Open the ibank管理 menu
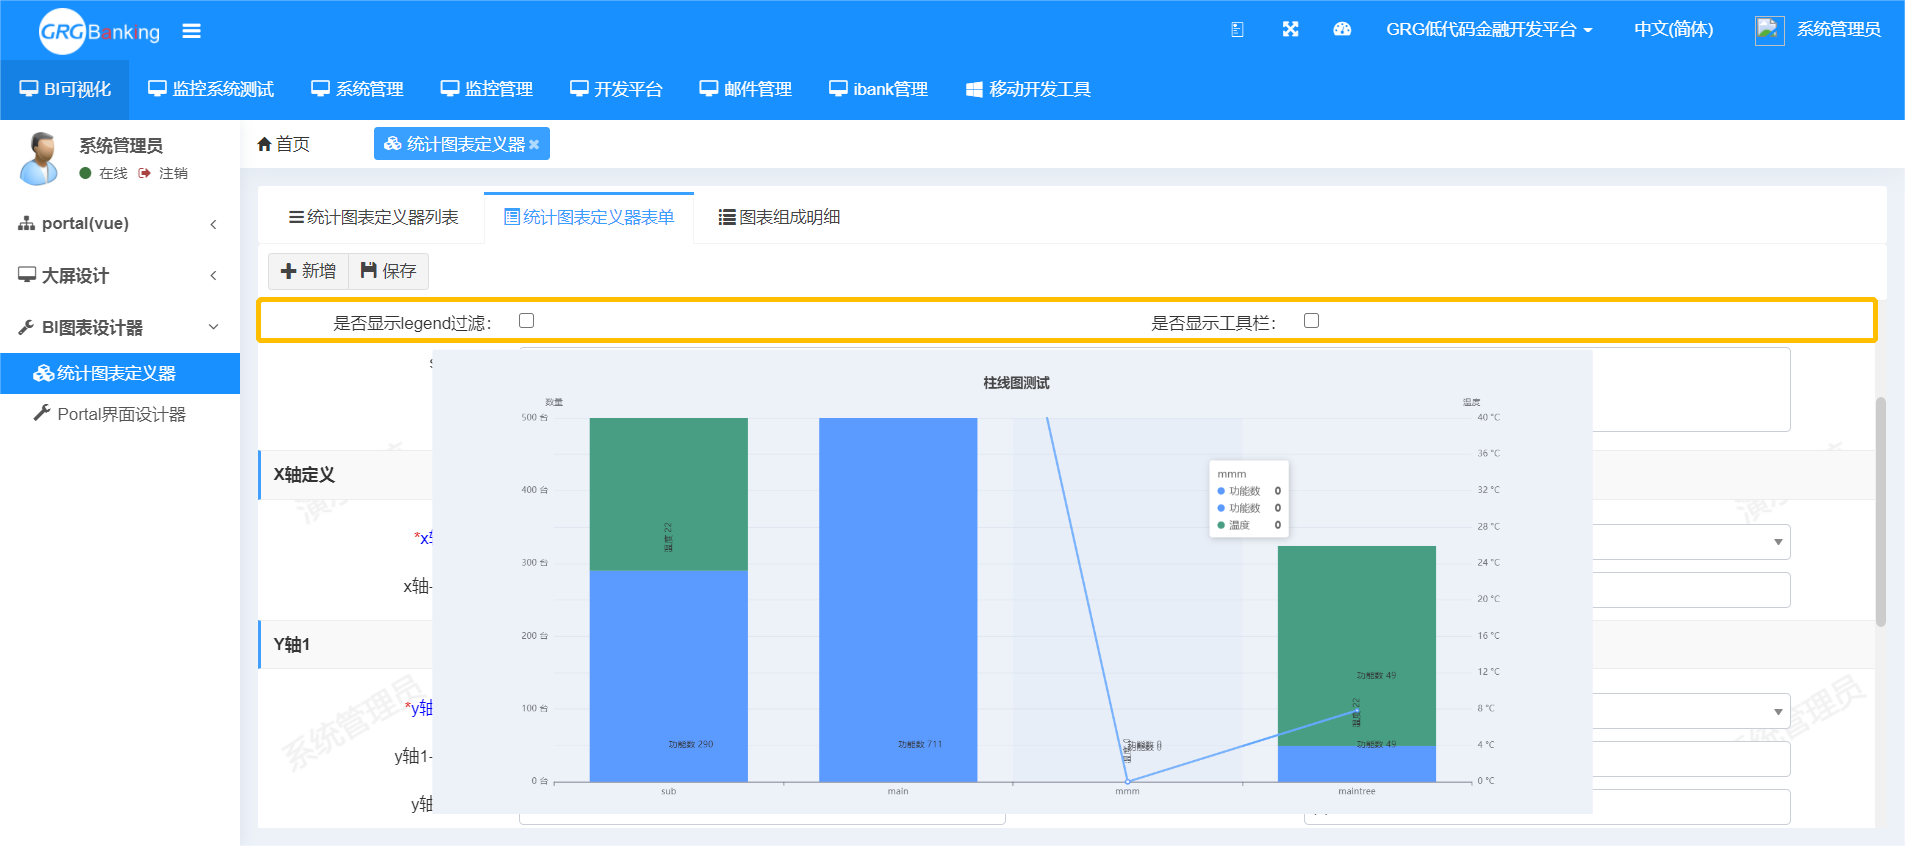The height and width of the screenshot is (846, 1905). [878, 89]
